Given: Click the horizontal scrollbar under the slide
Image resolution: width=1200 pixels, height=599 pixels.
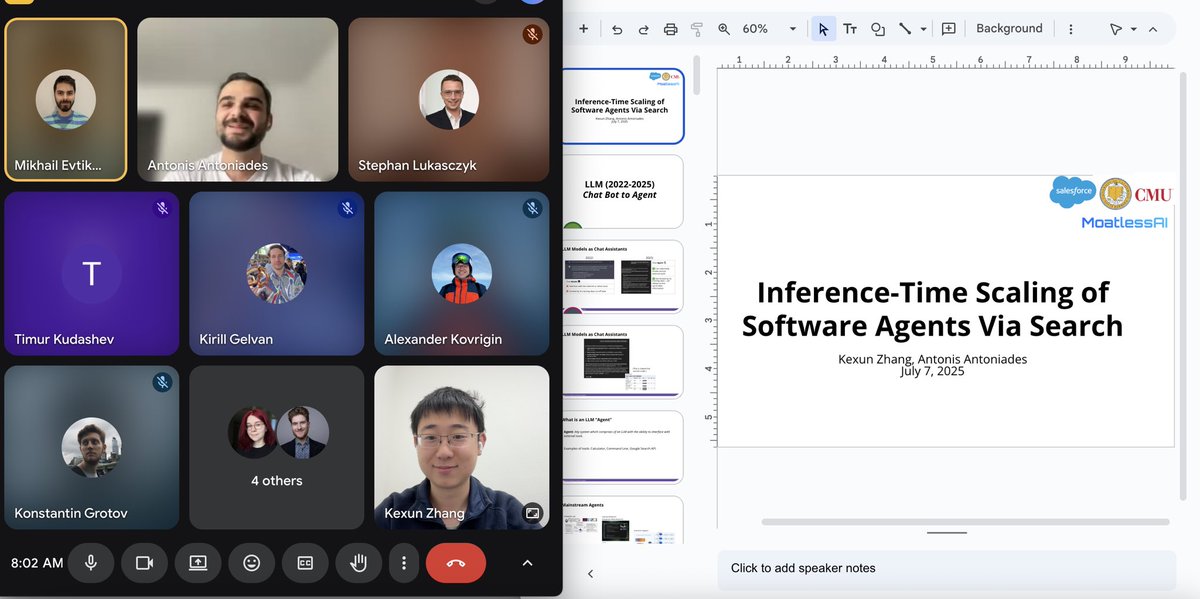Looking at the screenshot, I should 965,522.
